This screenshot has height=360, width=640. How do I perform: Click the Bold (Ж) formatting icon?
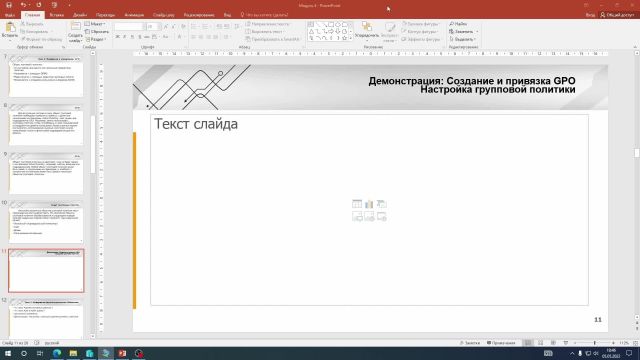118,37
